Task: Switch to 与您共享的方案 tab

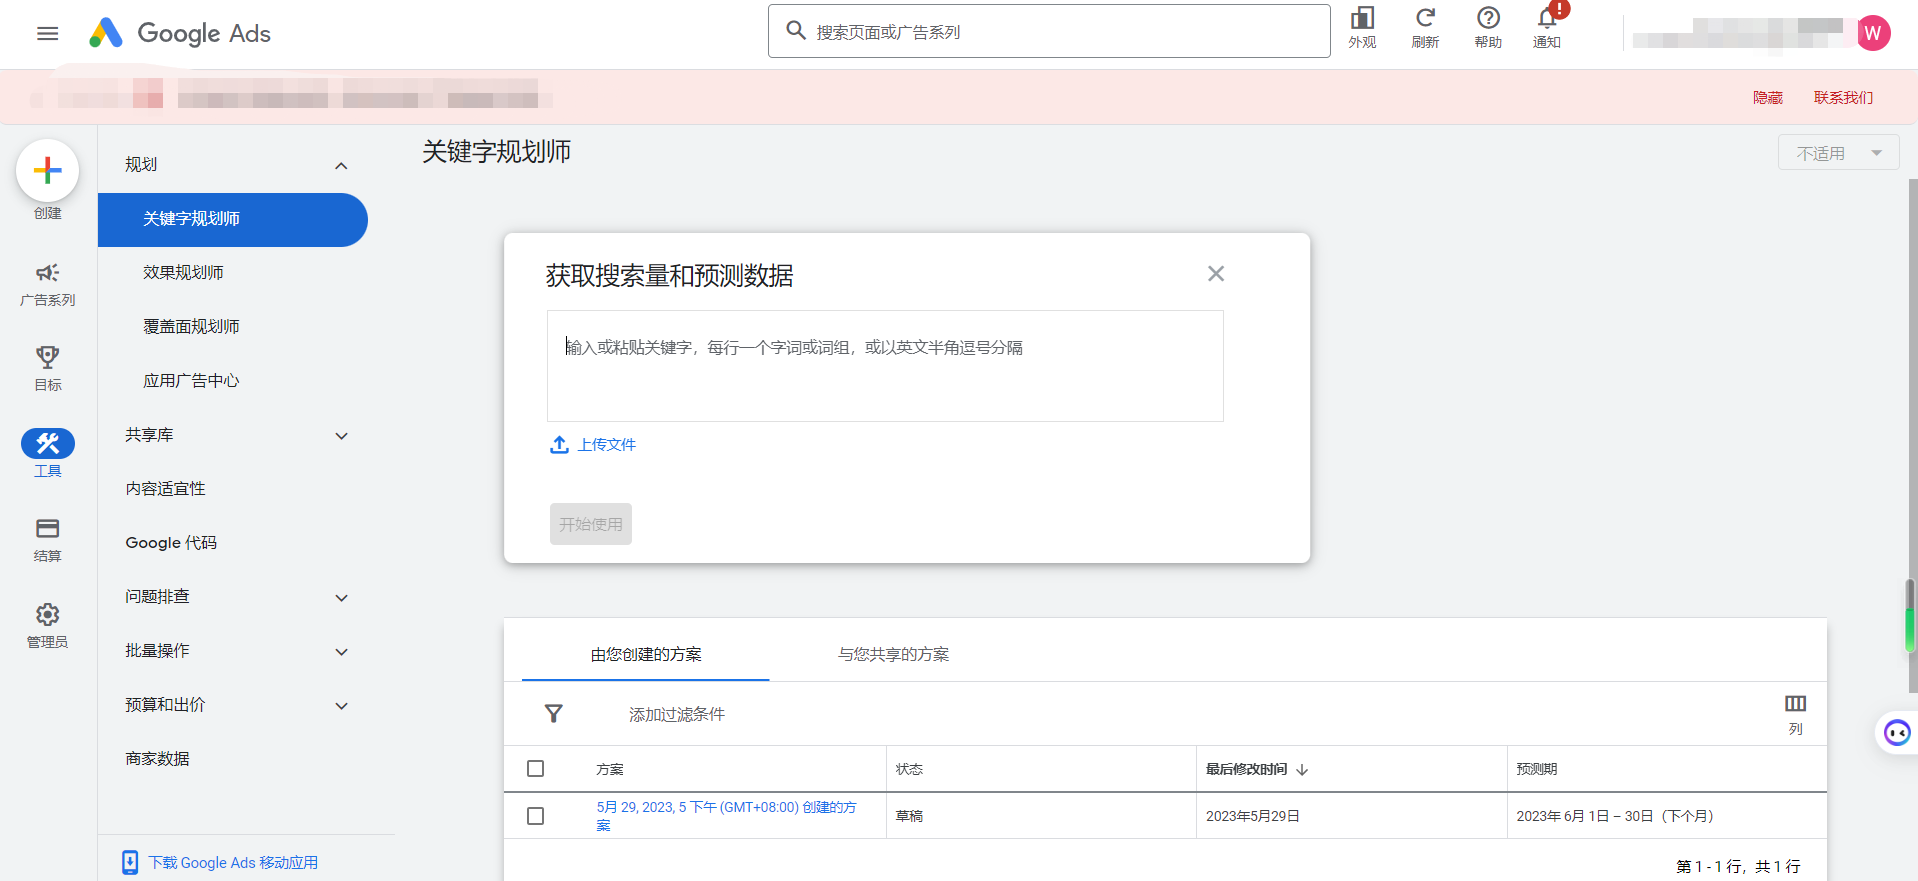Action: [x=893, y=654]
